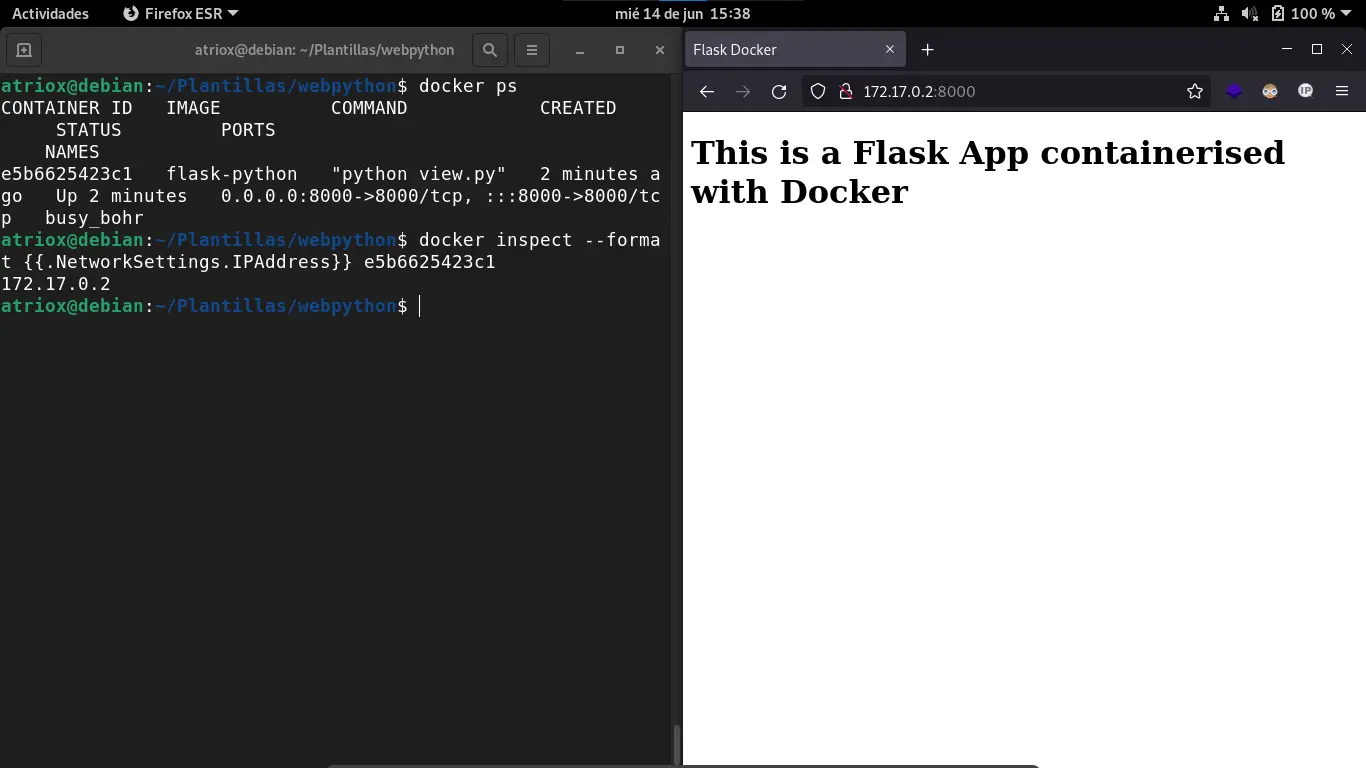Screen dimensions: 1366x768
Task: Click the Flask App page heading
Action: click(x=988, y=172)
